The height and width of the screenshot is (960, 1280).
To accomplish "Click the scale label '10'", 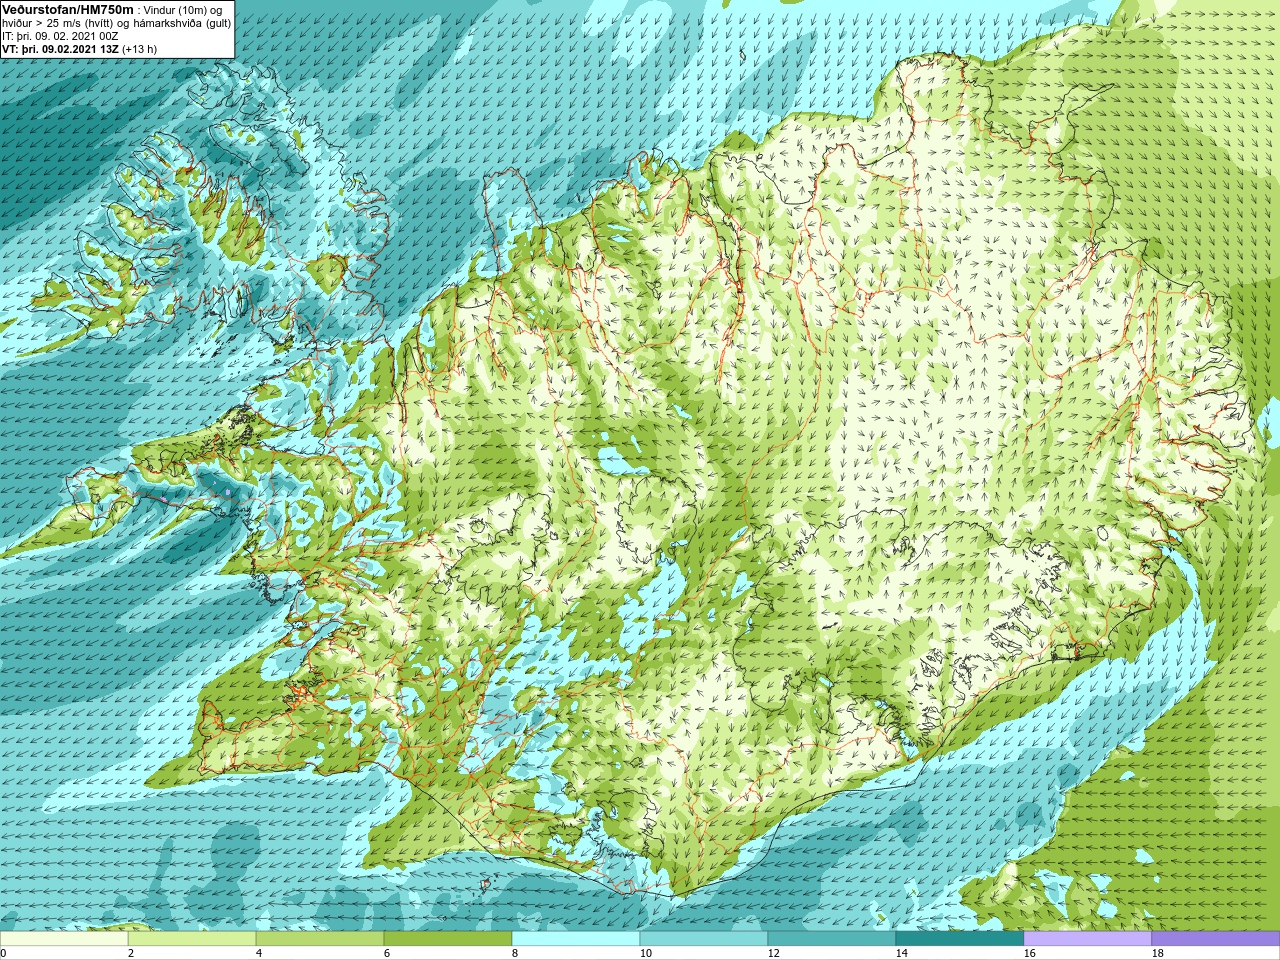I will tap(646, 954).
